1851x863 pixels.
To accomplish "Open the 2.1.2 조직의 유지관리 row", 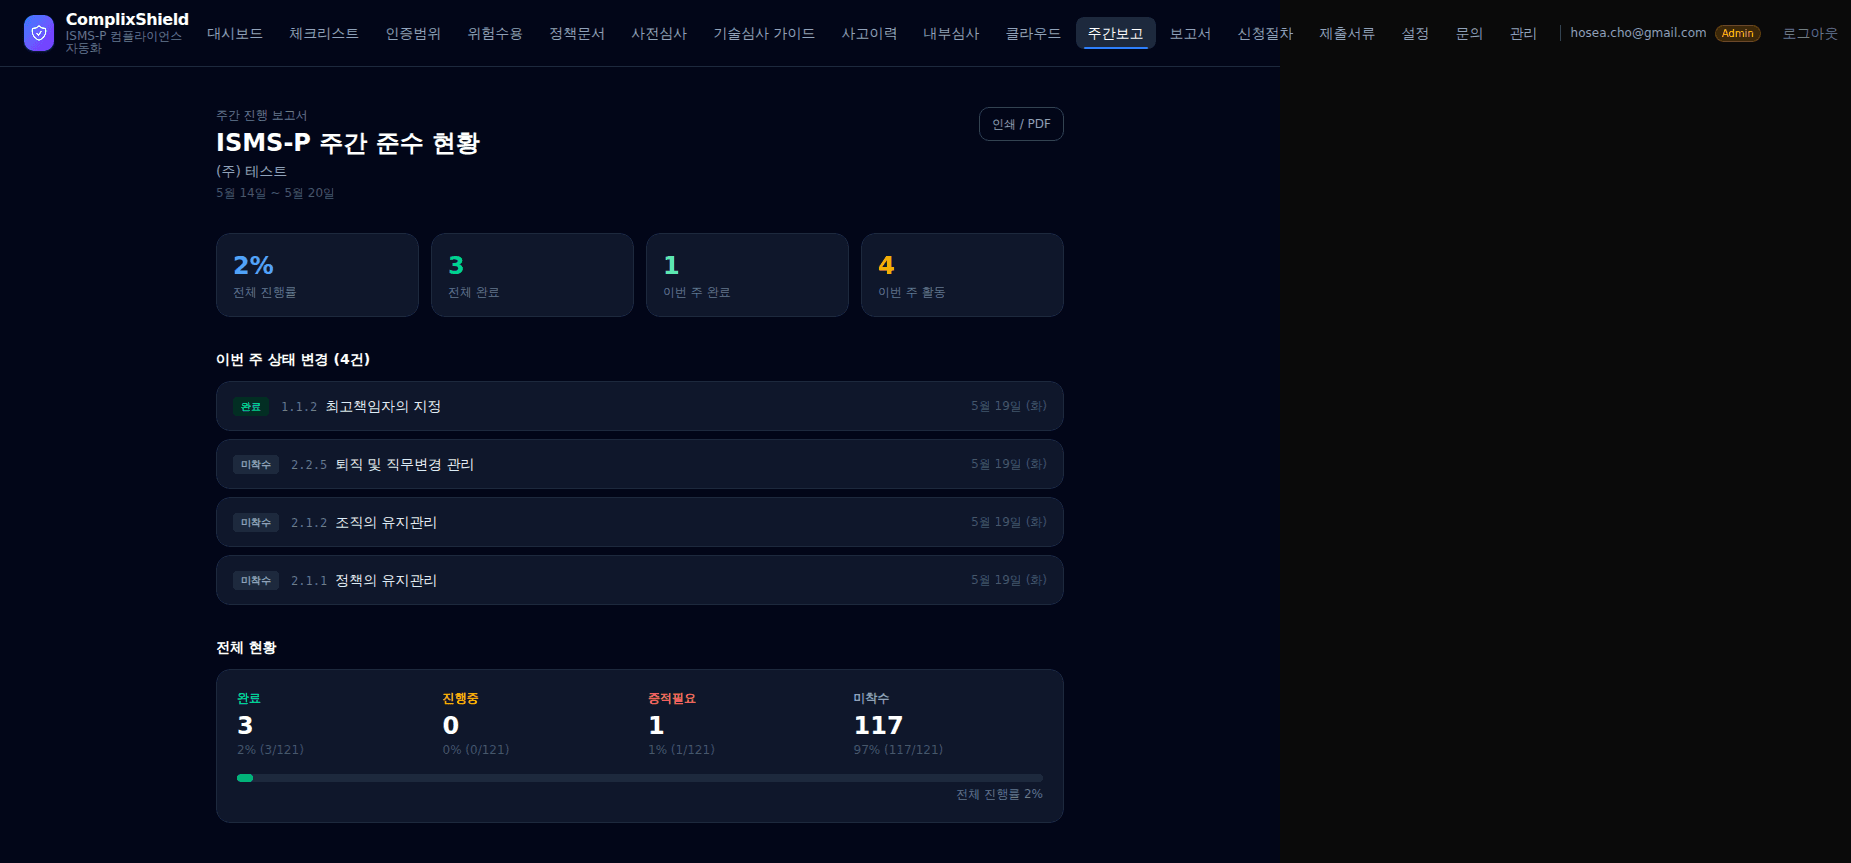I will [x=640, y=522].
